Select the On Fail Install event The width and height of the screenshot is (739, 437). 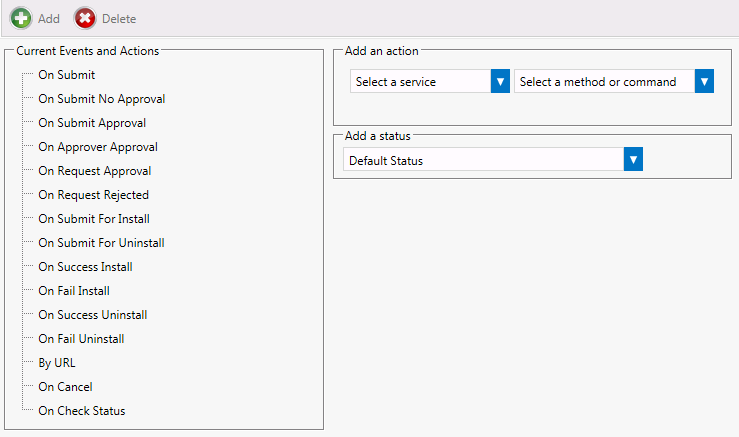[74, 291]
